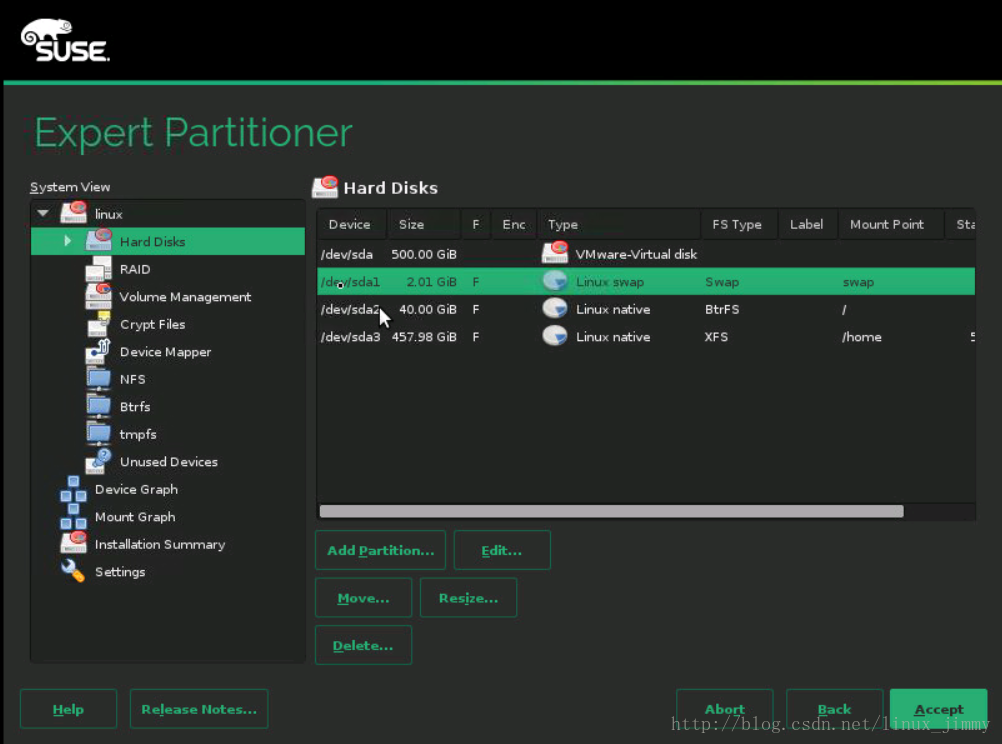Sort table by Label column
1002x744 pixels.
pyautogui.click(x=807, y=224)
